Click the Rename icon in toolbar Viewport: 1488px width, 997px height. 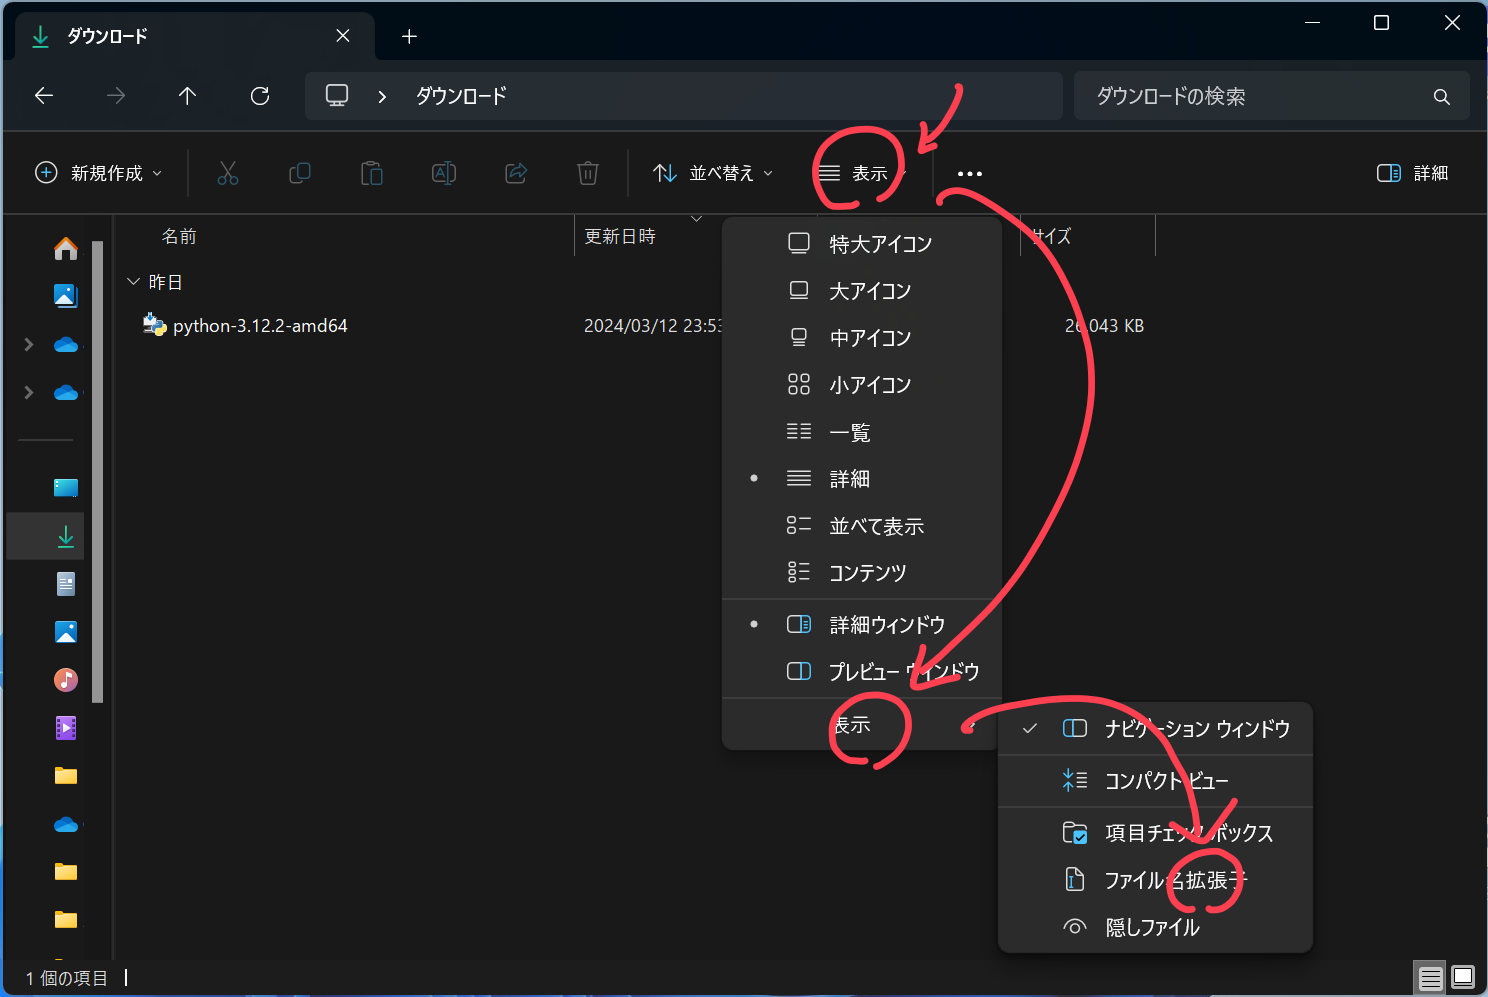click(x=444, y=174)
